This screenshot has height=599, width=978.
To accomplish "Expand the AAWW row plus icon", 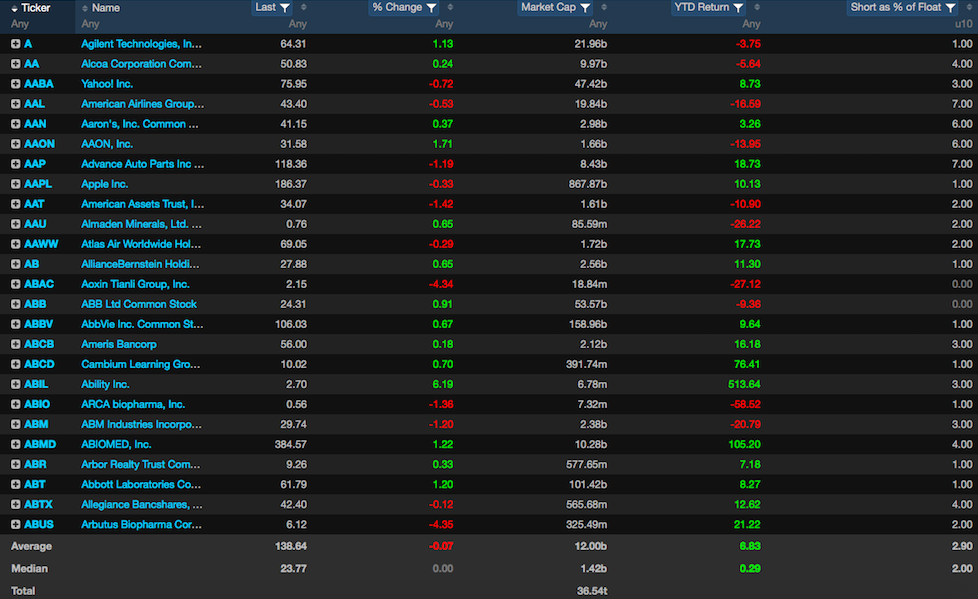I will [16, 244].
